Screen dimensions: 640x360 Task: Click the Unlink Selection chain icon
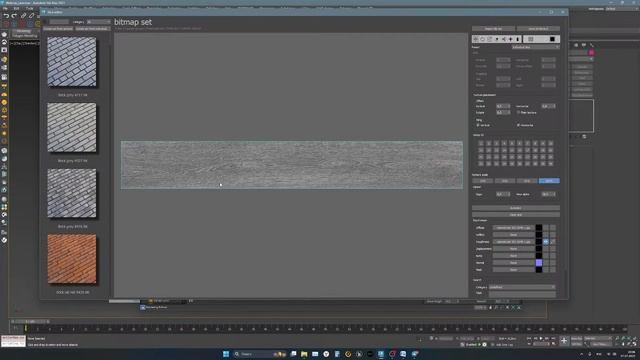[x=31, y=16]
